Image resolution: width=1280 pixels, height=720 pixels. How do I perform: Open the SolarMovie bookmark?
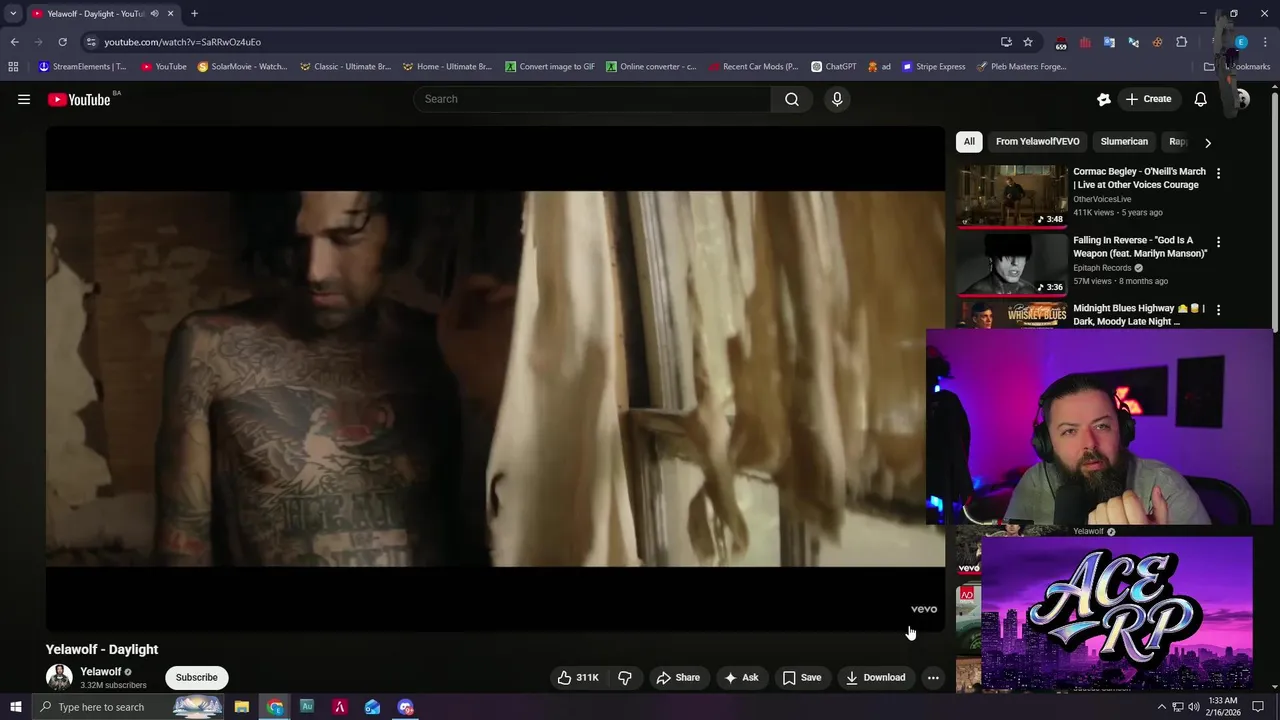pos(243,67)
